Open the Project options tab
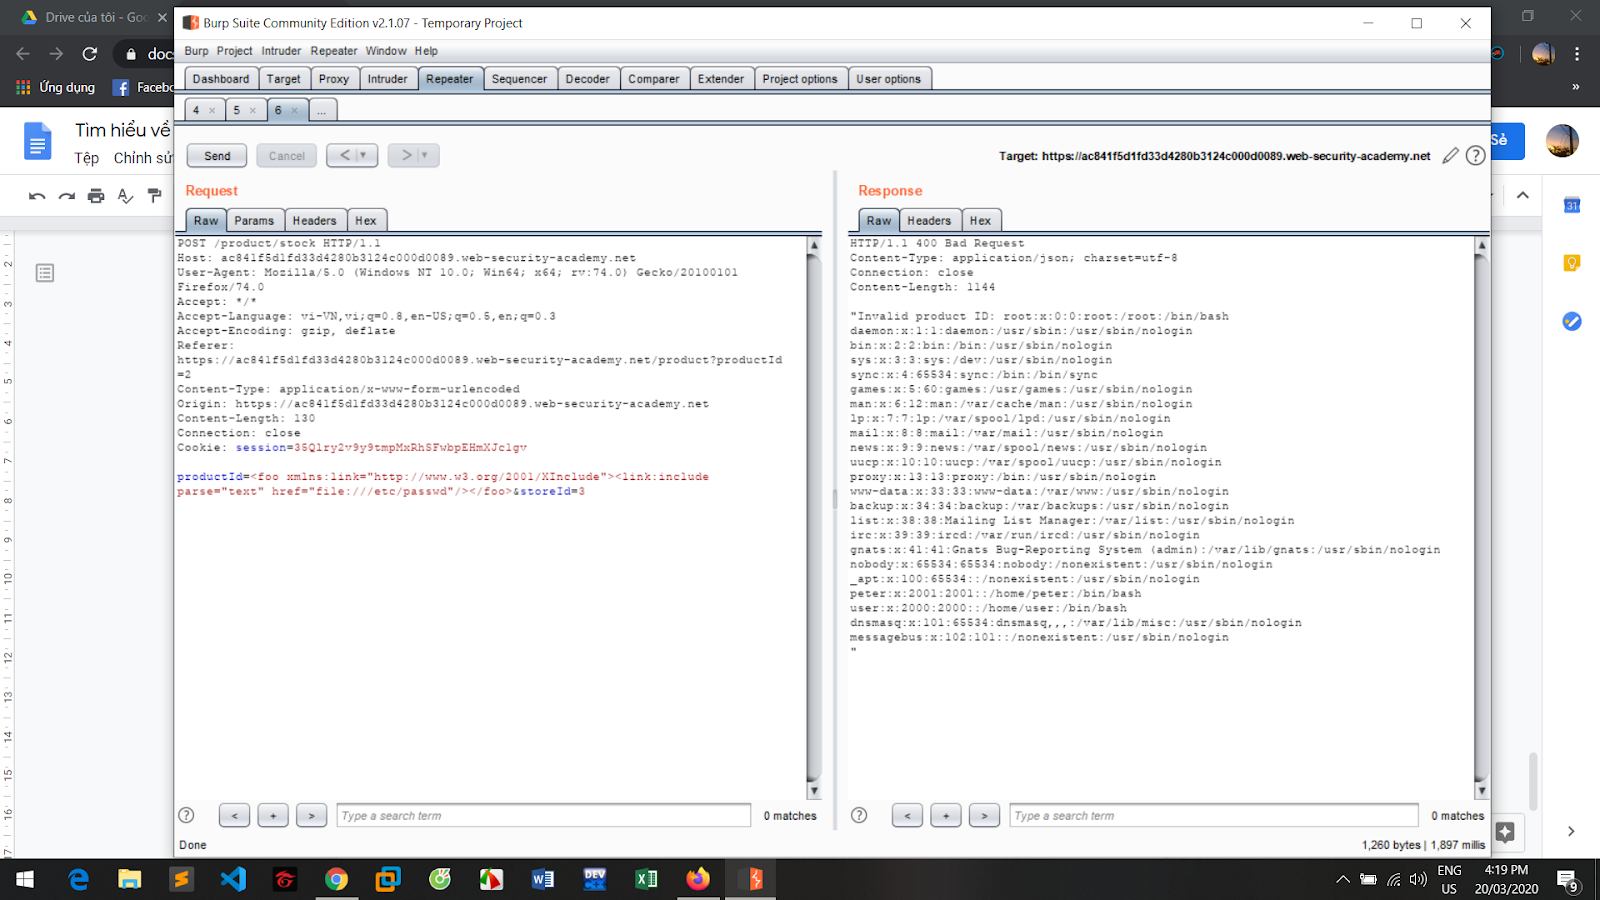This screenshot has height=900, width=1600. click(x=800, y=79)
